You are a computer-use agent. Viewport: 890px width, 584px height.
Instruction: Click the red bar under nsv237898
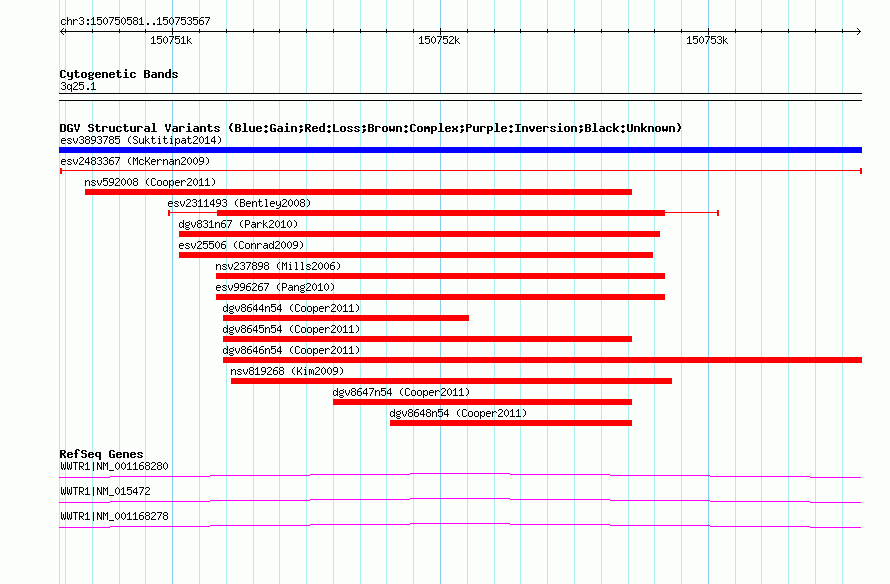tap(440, 276)
